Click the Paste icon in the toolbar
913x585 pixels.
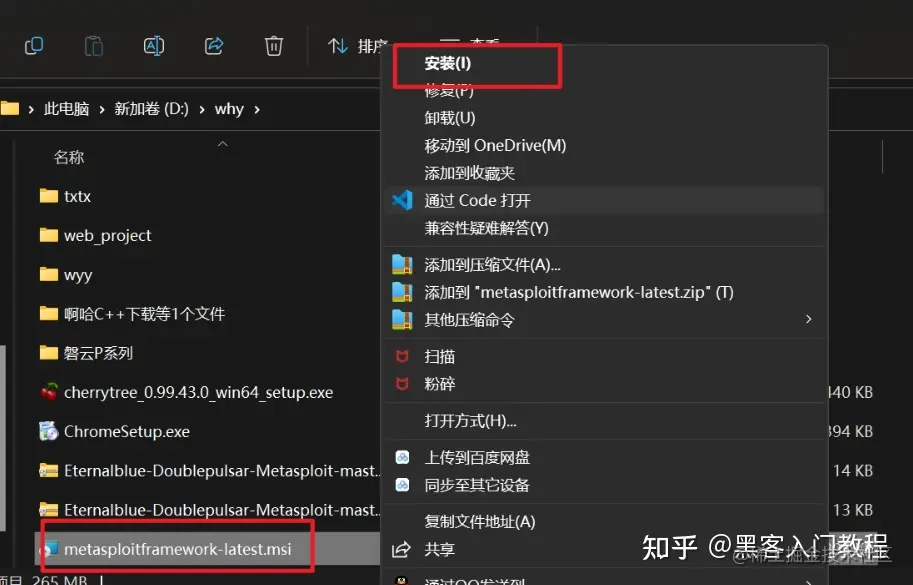click(93, 45)
